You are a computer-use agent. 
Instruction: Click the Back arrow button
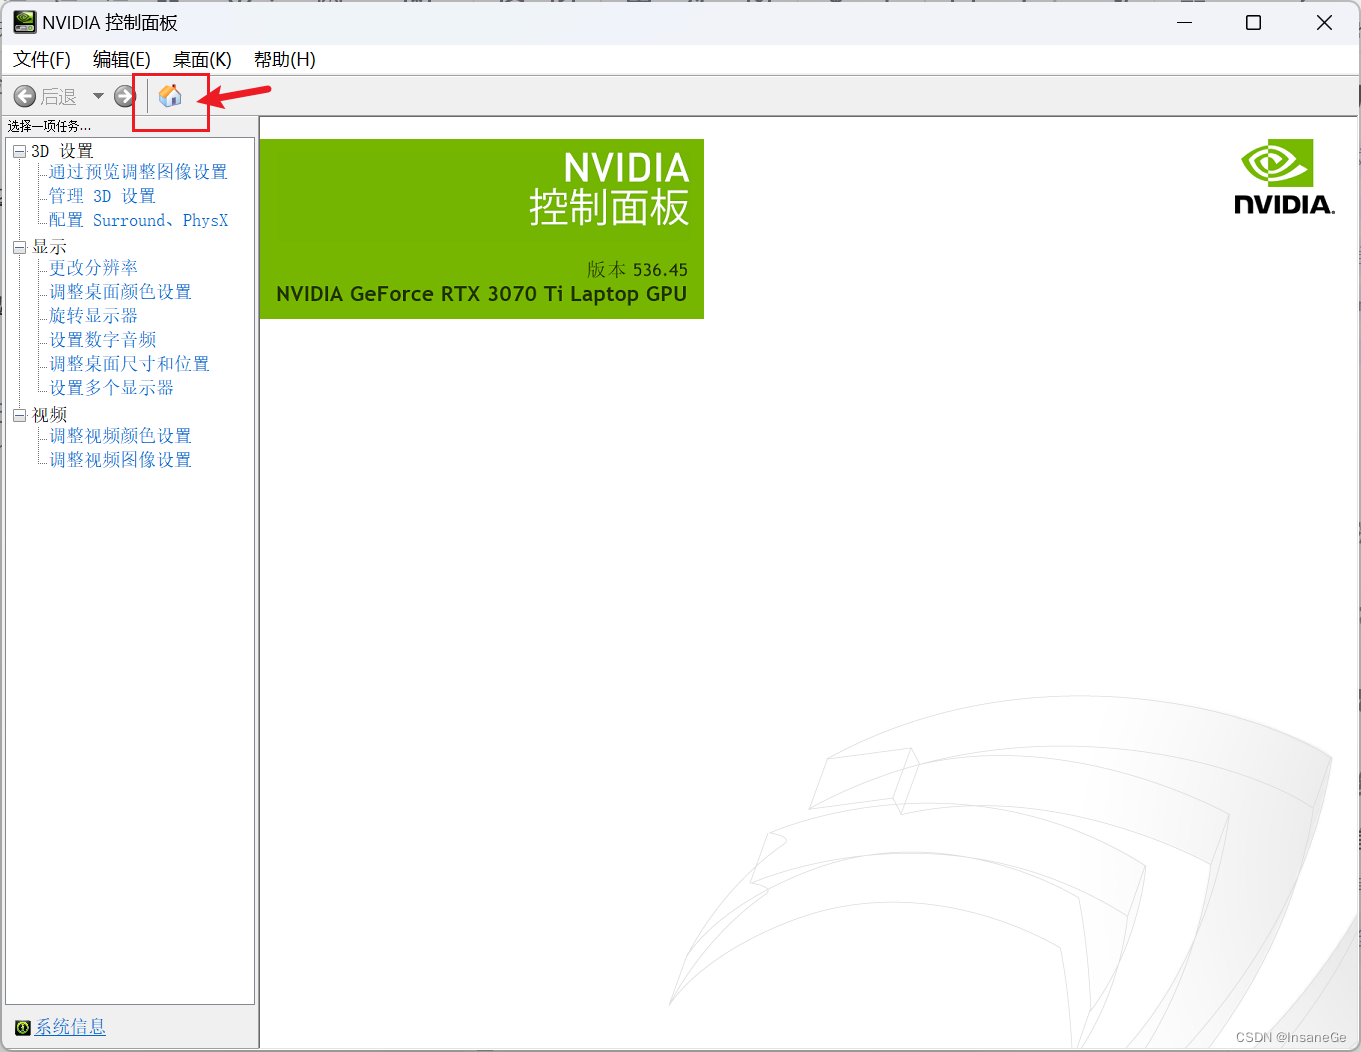click(x=25, y=97)
